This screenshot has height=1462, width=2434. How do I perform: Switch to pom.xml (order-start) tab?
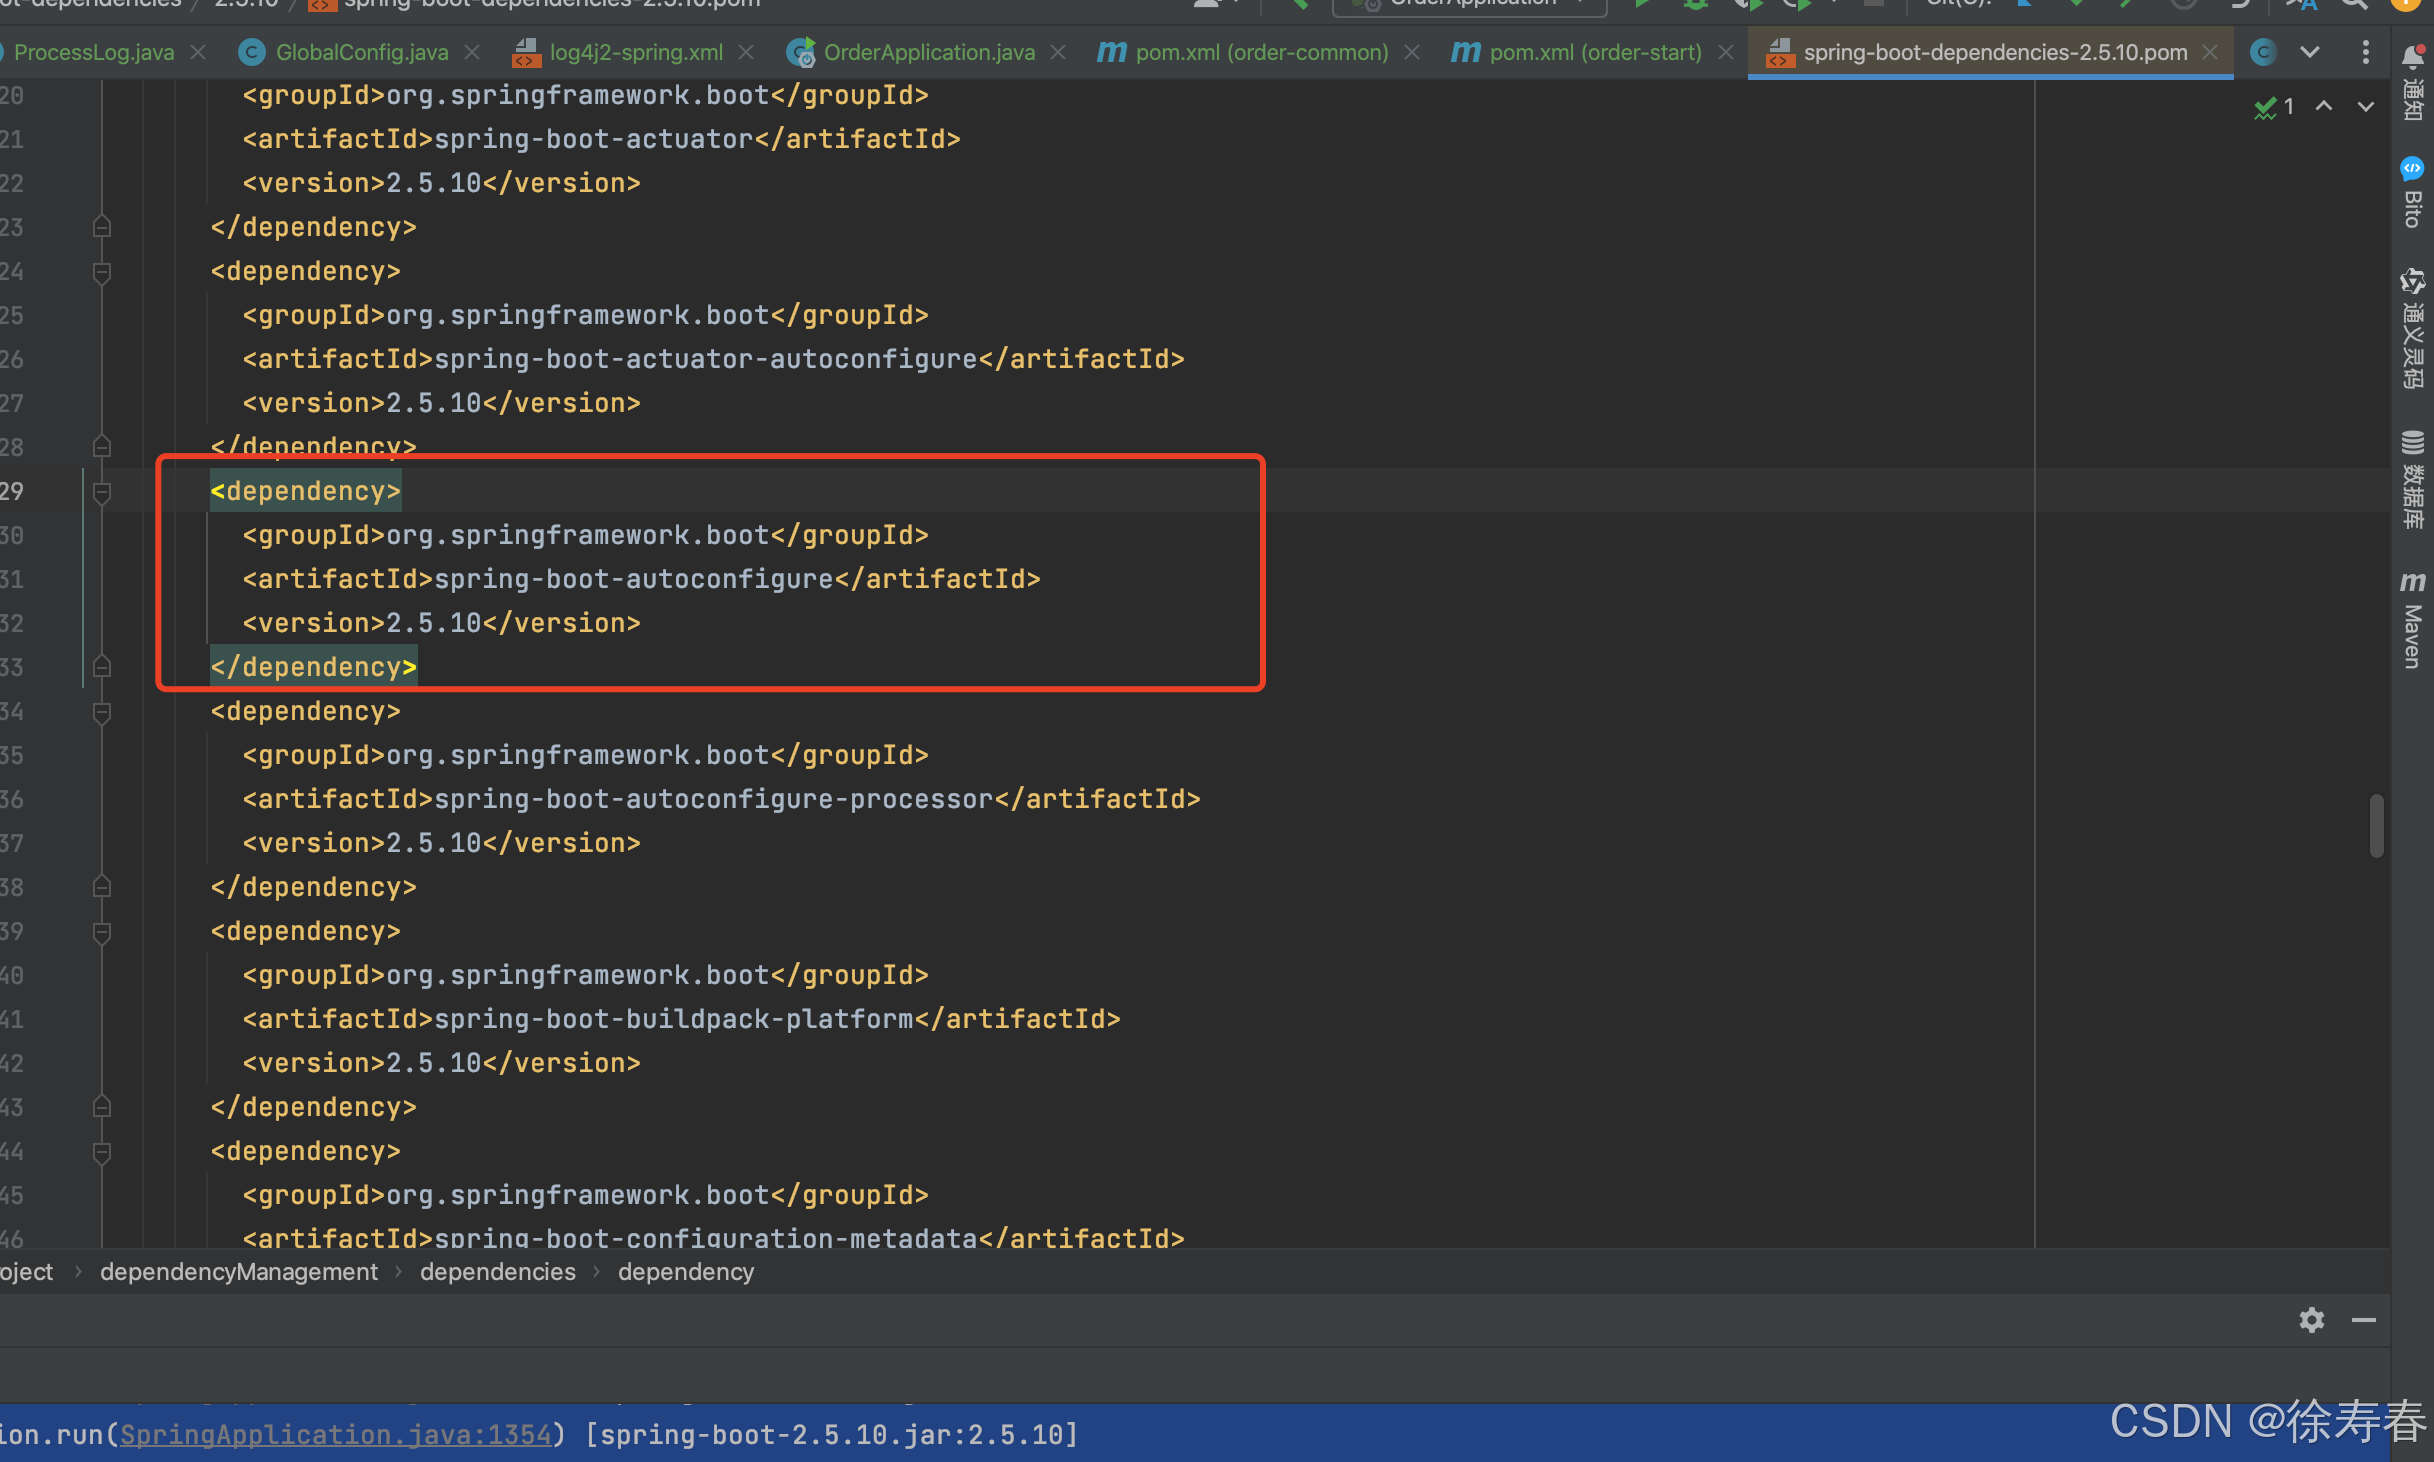tap(1594, 52)
